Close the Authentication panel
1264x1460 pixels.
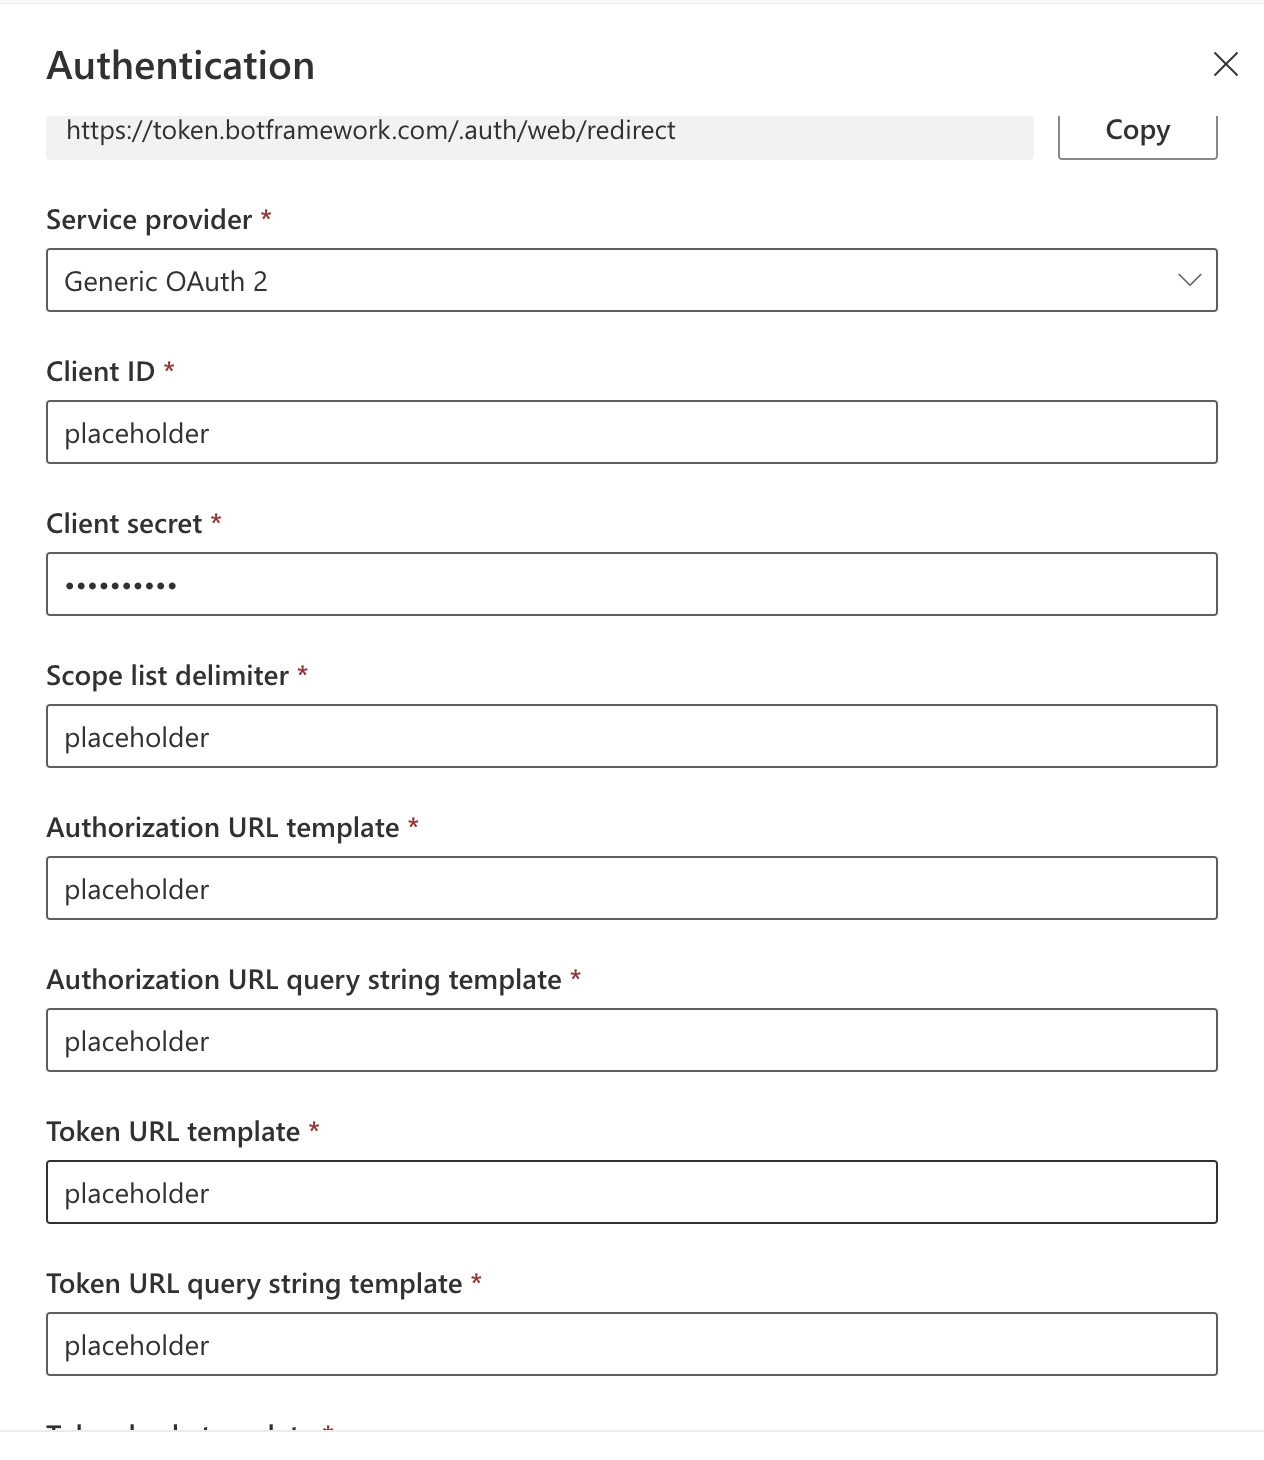tap(1226, 65)
